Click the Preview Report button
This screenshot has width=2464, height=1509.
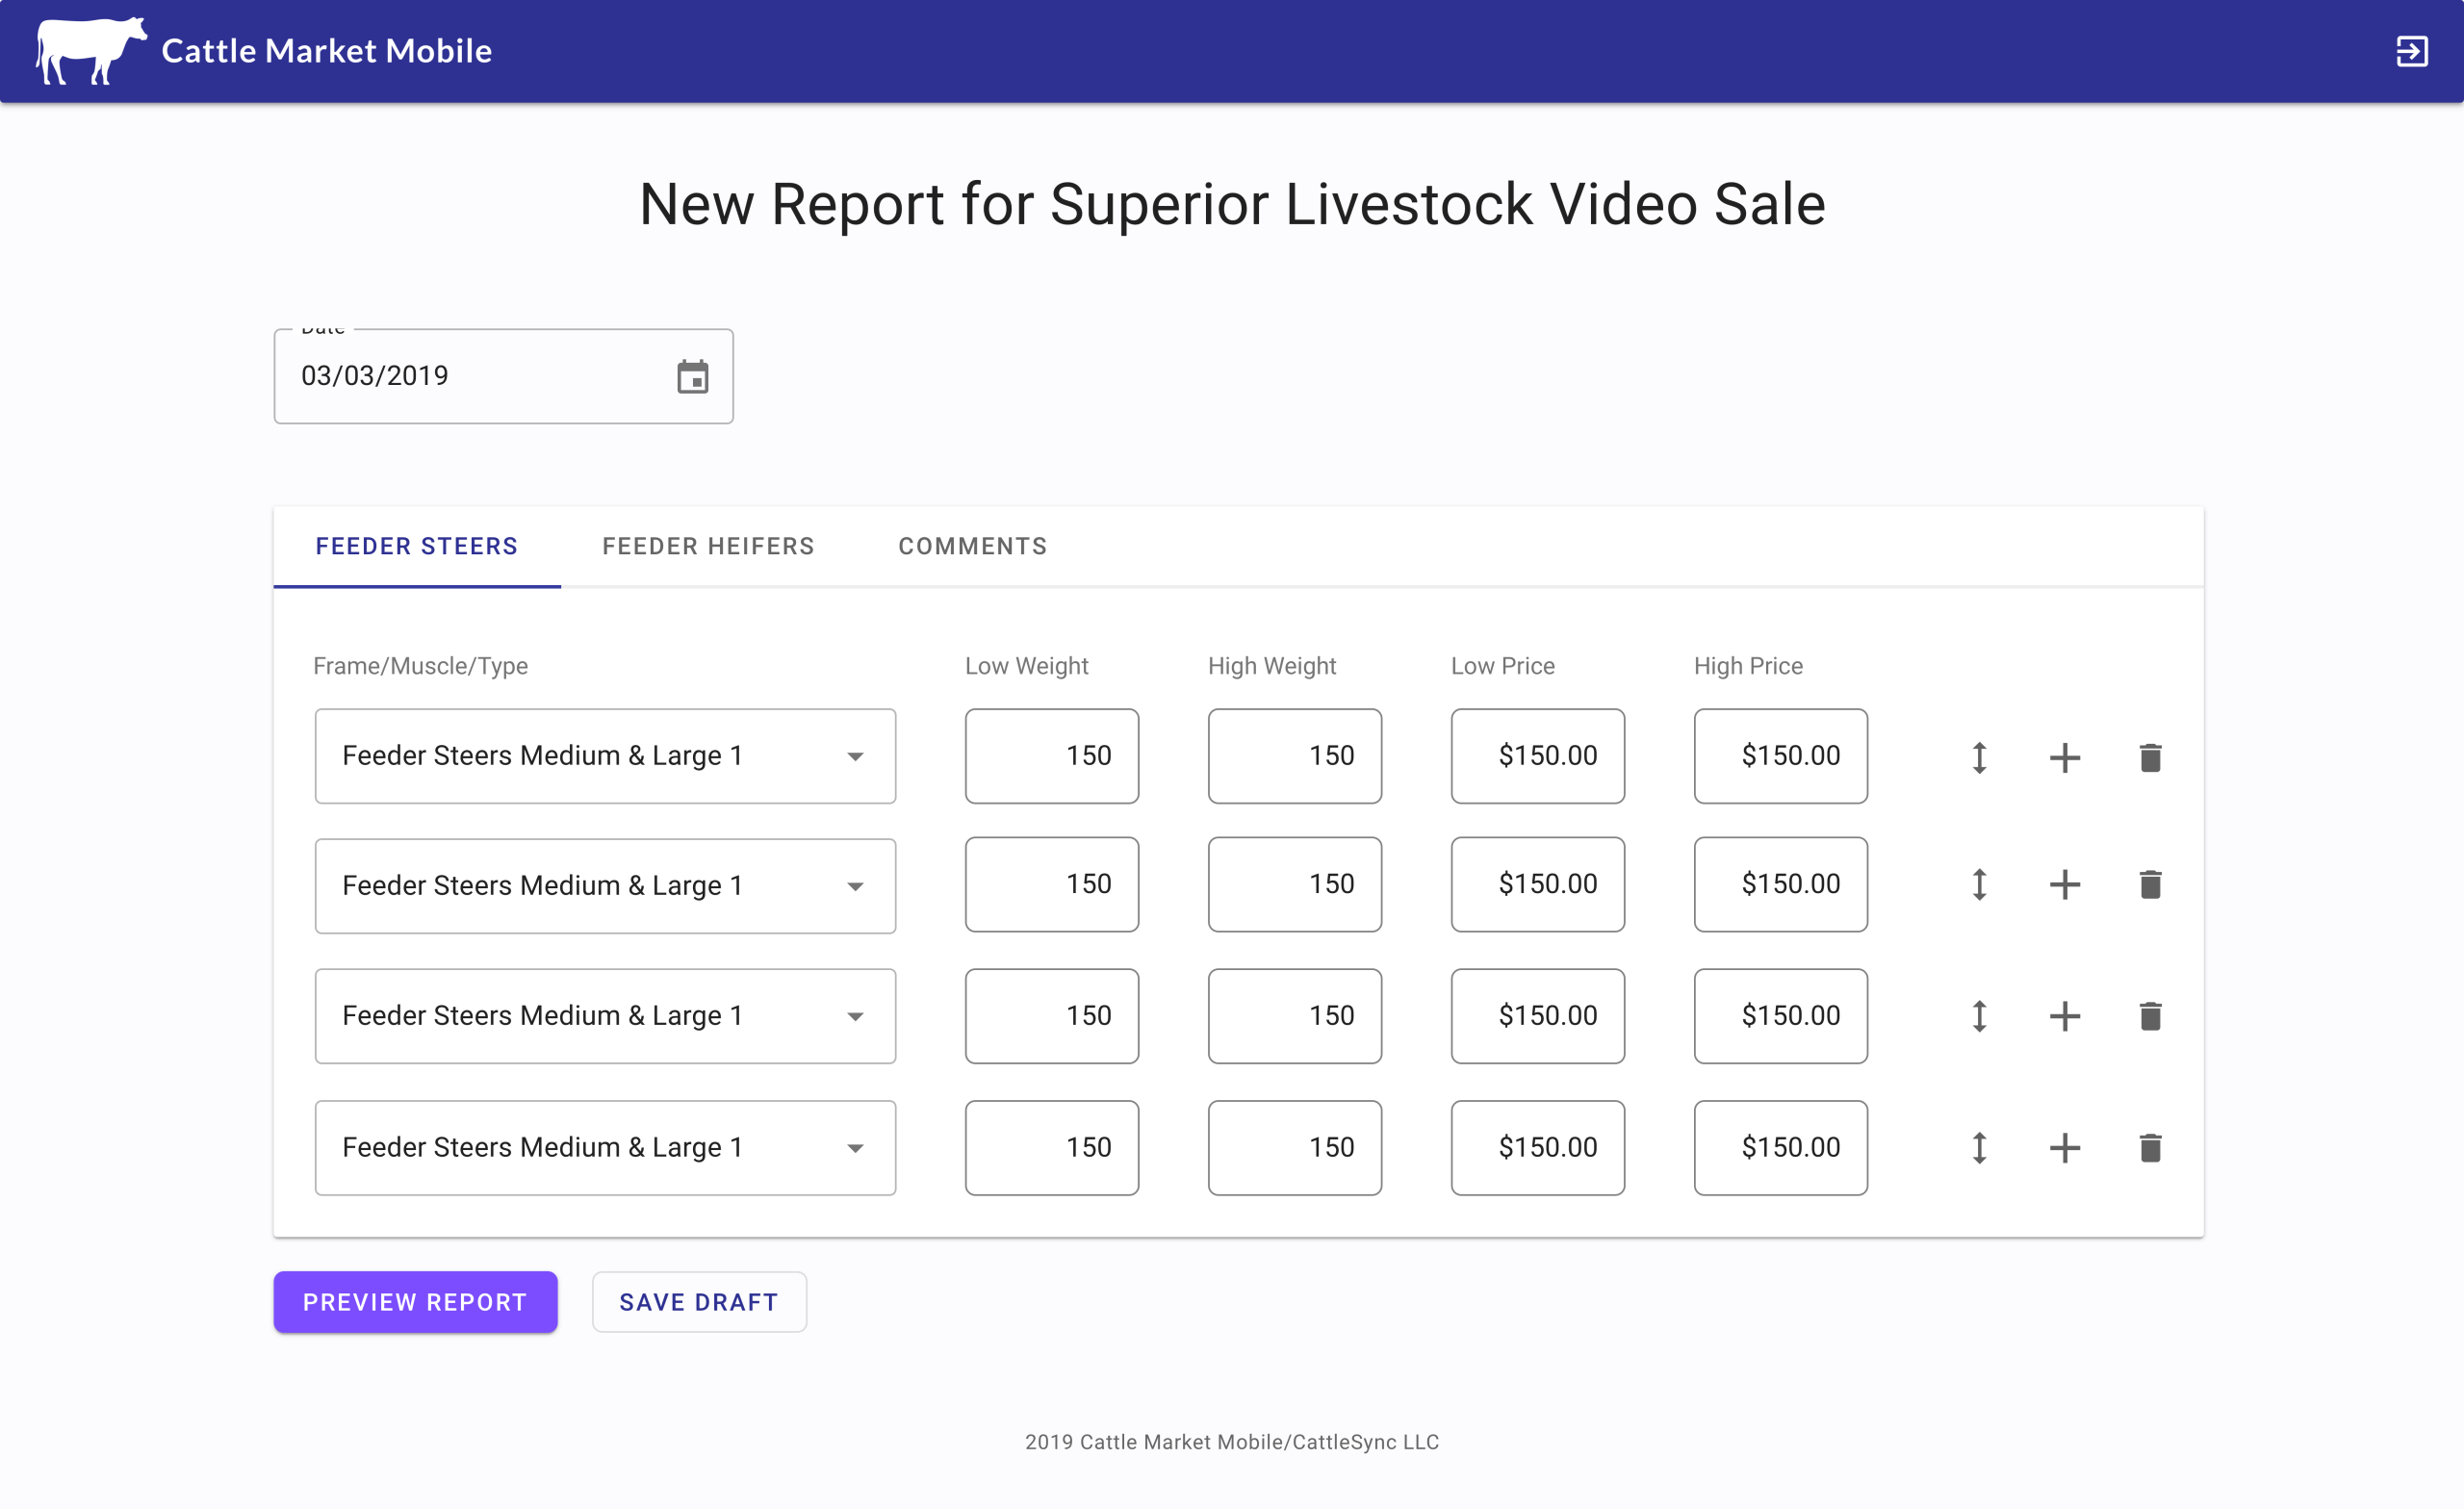pyautogui.click(x=415, y=1301)
